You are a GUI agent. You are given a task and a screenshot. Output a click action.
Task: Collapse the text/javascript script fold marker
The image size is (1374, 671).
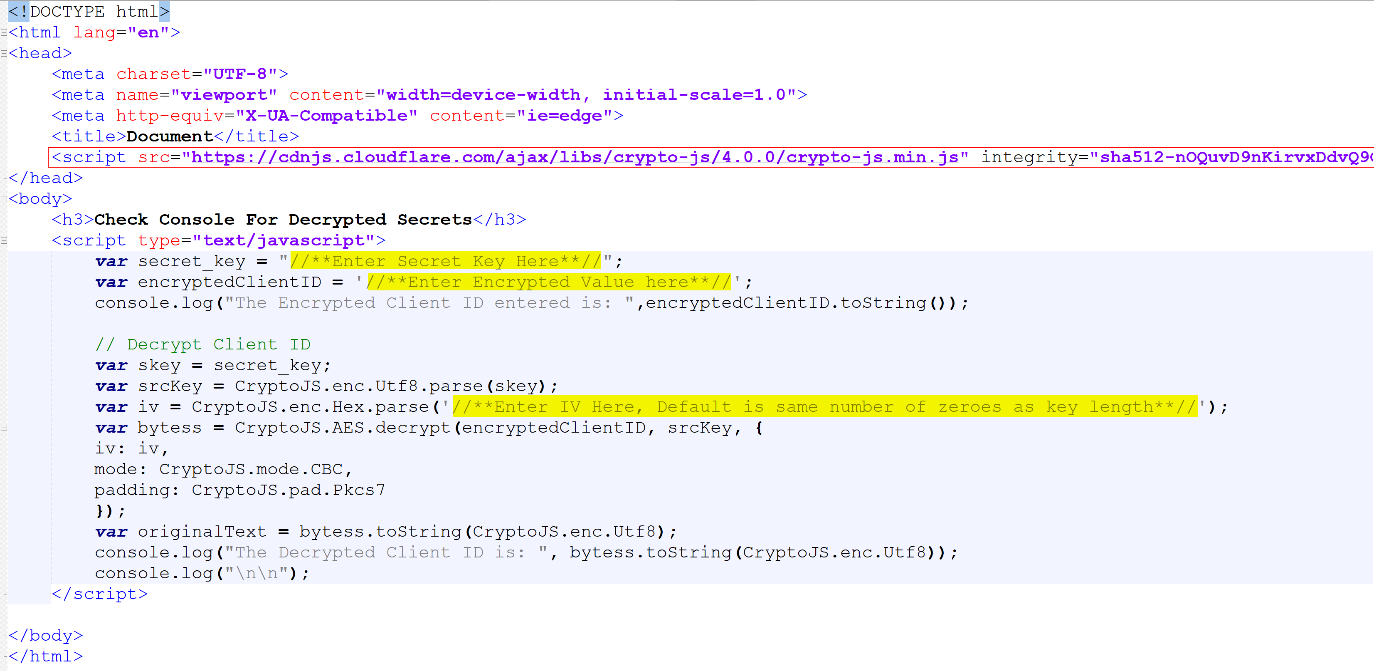(4, 241)
